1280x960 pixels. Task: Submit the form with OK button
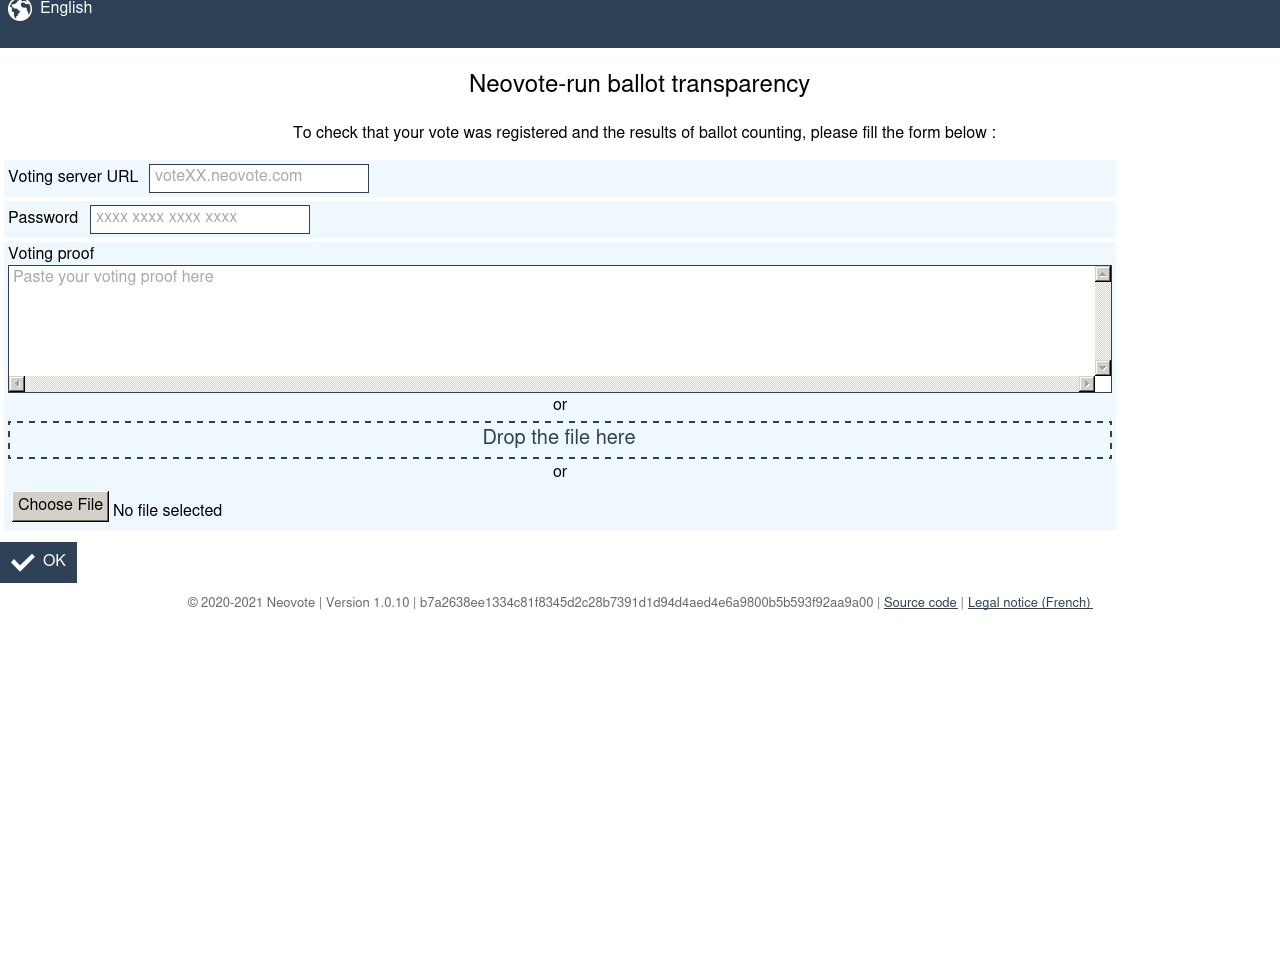38,562
